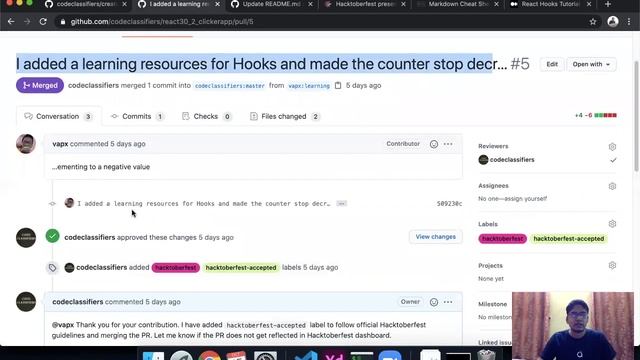The width and height of the screenshot is (640, 360).
Task: Click the View changes button
Action: [436, 237]
